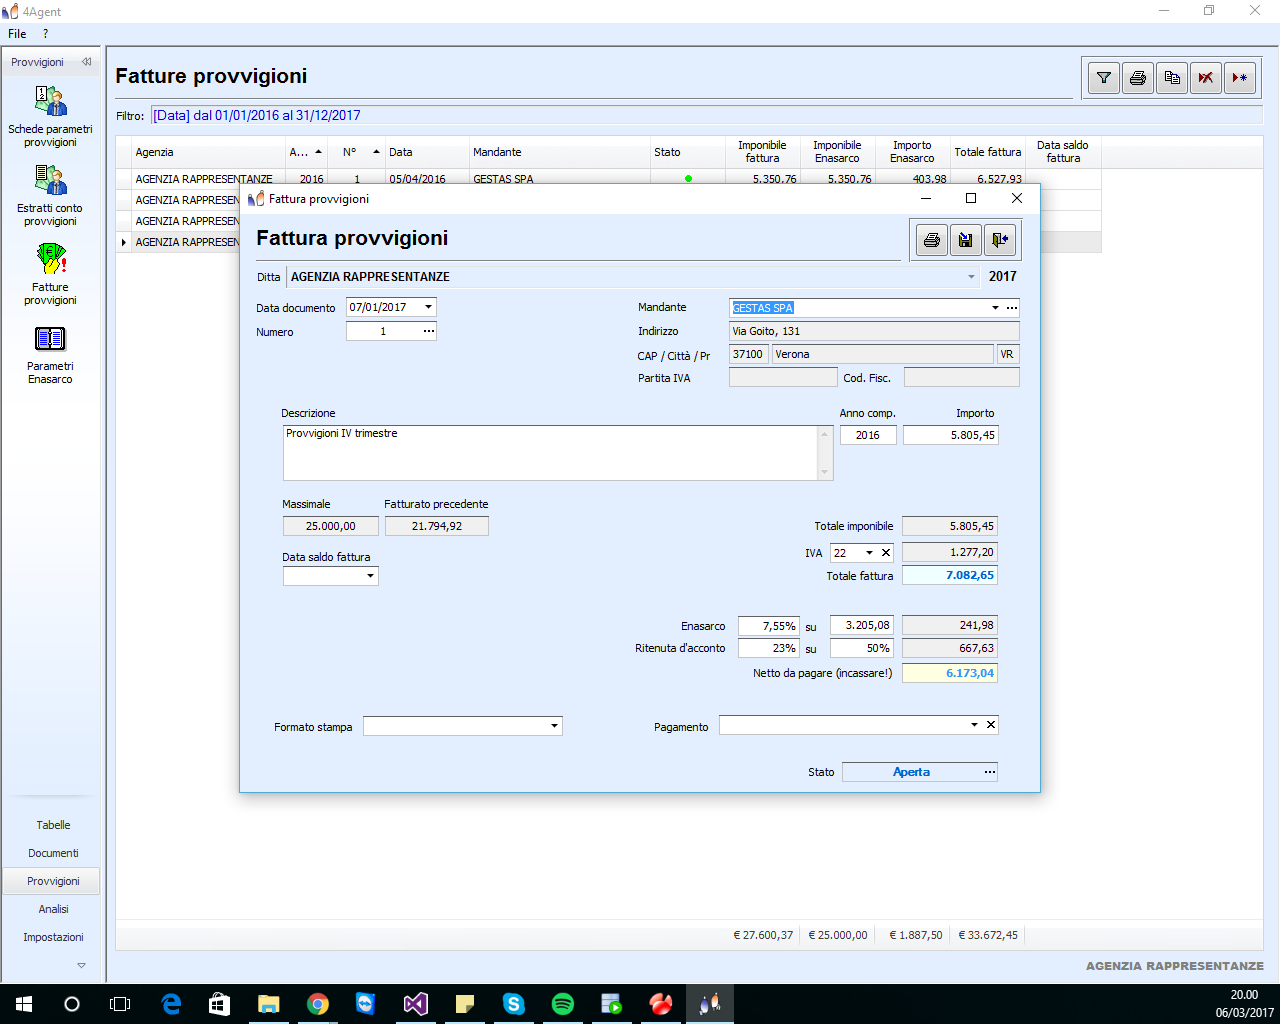
Task: Expand the Pagamento dropdown arrow
Action: point(975,725)
